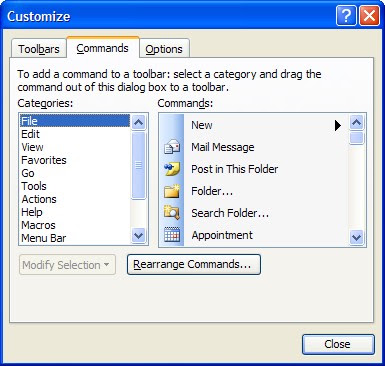Viewport: 385px width, 366px height.
Task: Close the Customize dialog with X
Action: pos(369,15)
